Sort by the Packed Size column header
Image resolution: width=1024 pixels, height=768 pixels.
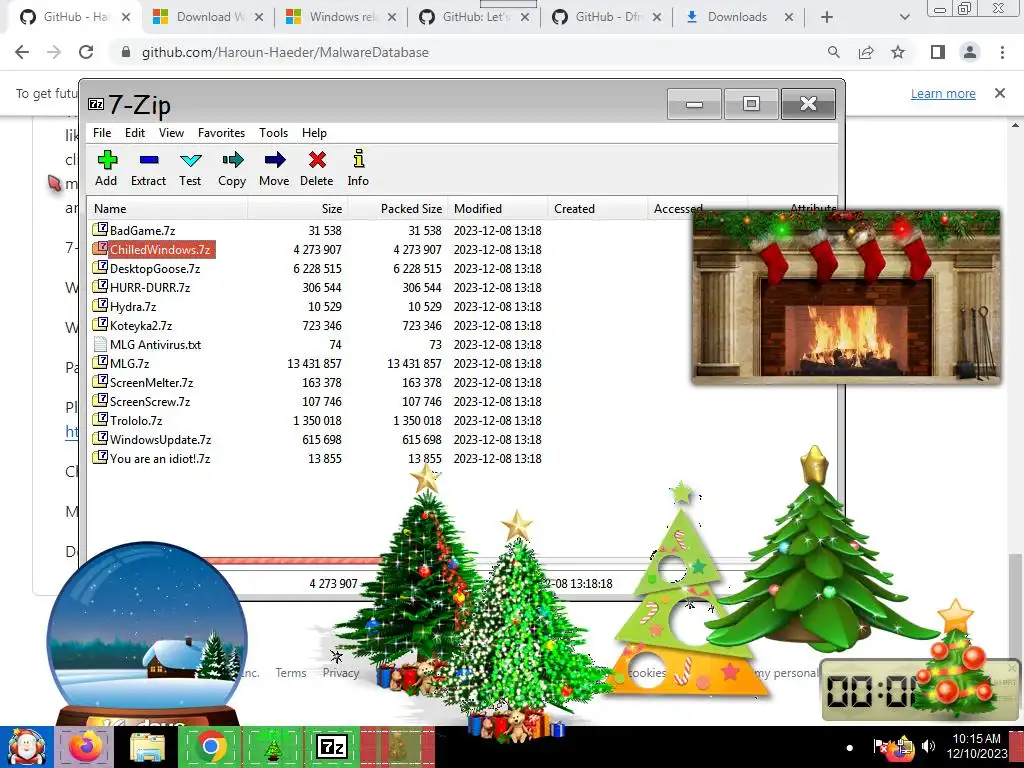(x=397, y=208)
